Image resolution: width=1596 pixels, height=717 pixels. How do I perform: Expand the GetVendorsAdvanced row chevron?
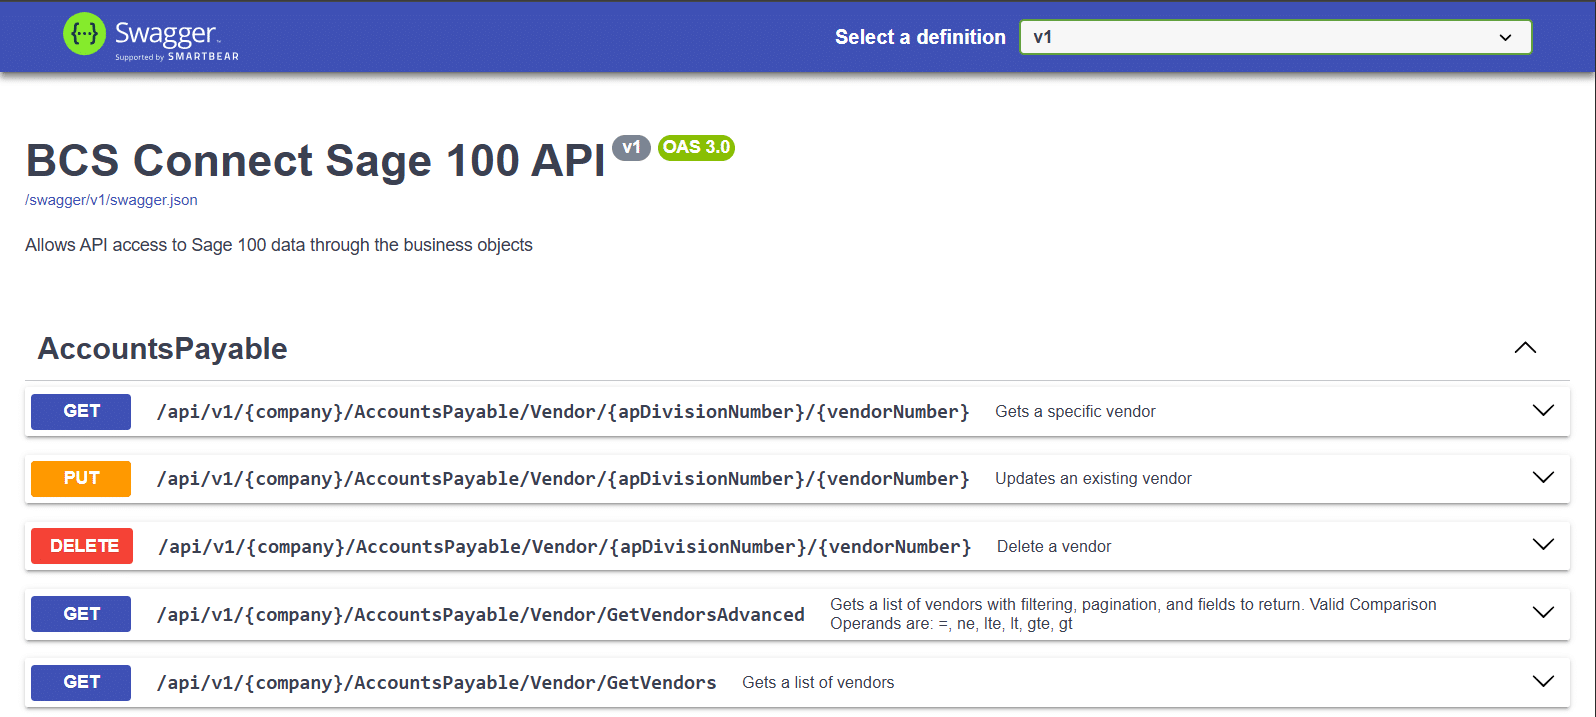(x=1543, y=613)
